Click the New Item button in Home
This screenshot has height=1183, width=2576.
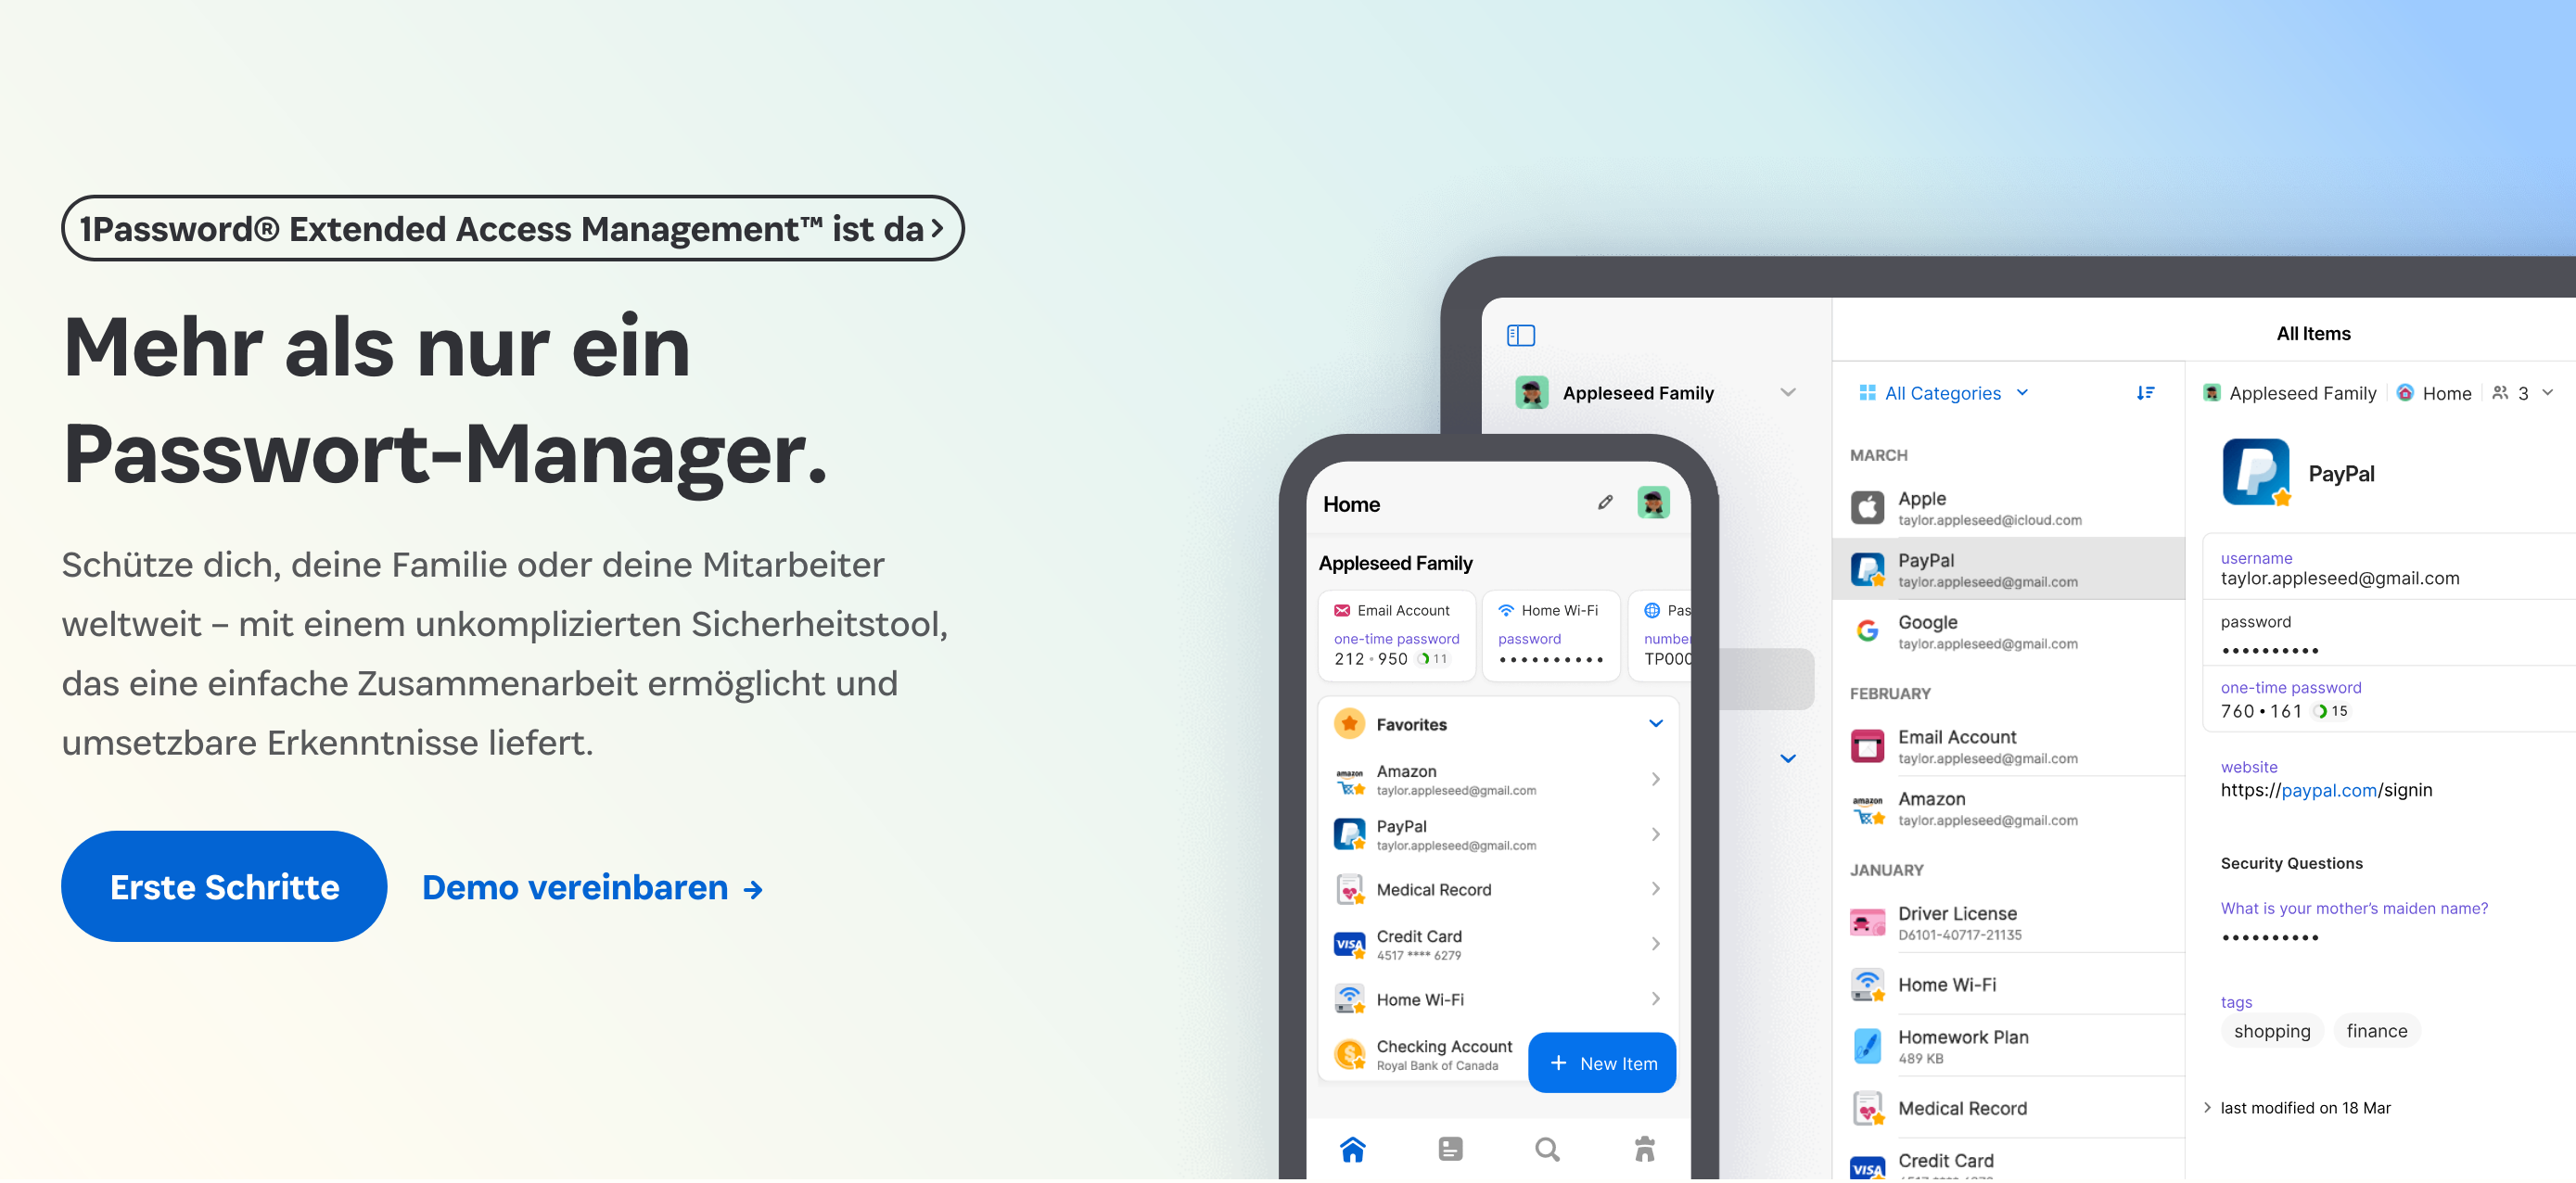point(1600,1063)
